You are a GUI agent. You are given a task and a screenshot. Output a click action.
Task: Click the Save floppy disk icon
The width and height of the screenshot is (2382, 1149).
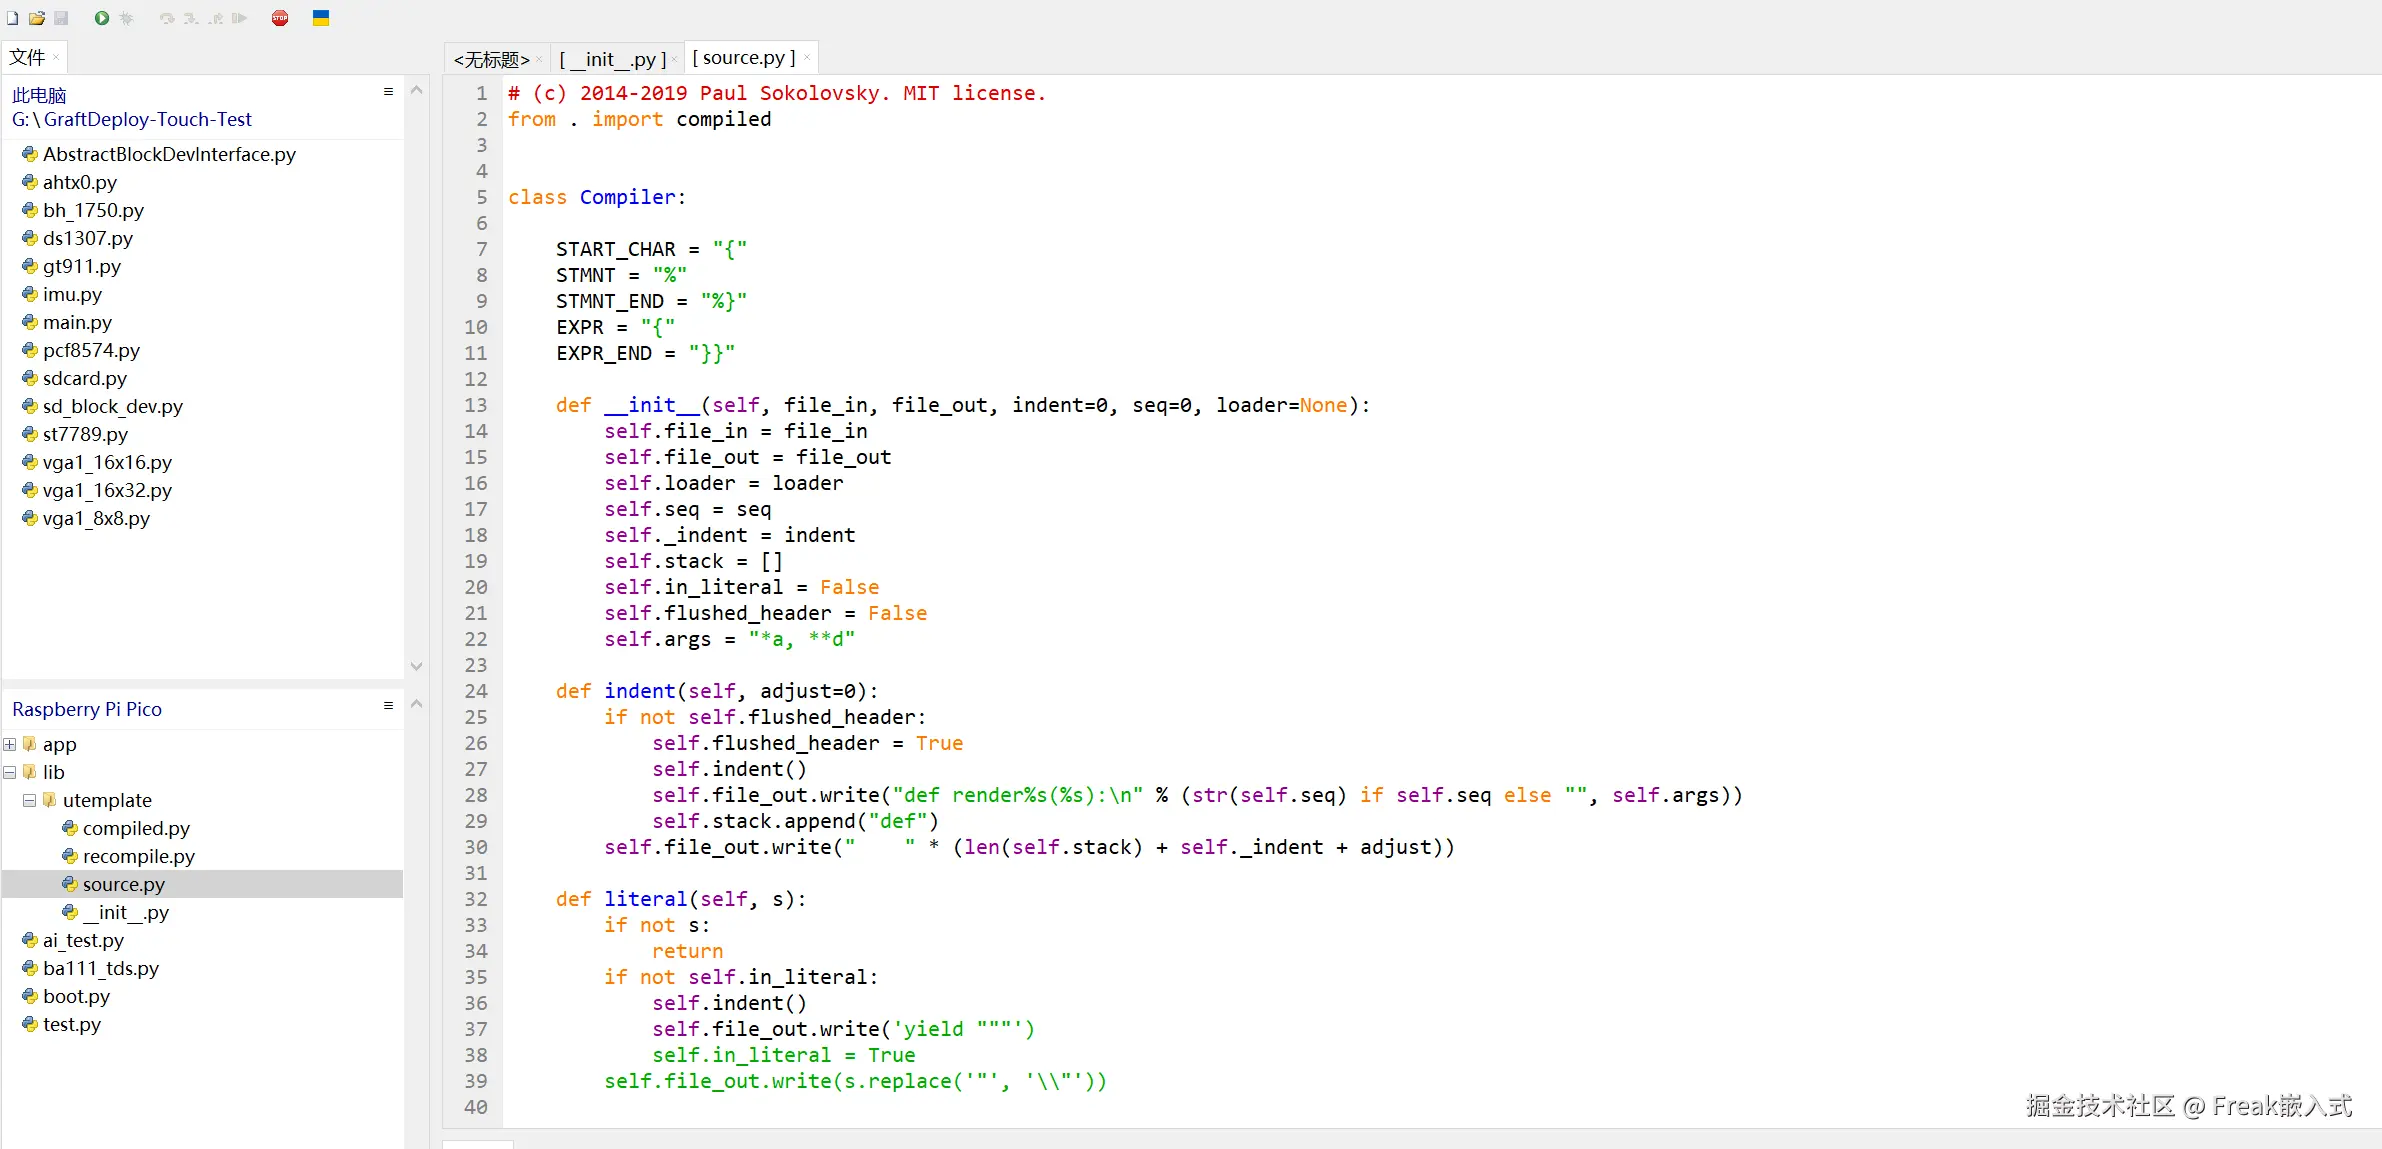point(61,18)
